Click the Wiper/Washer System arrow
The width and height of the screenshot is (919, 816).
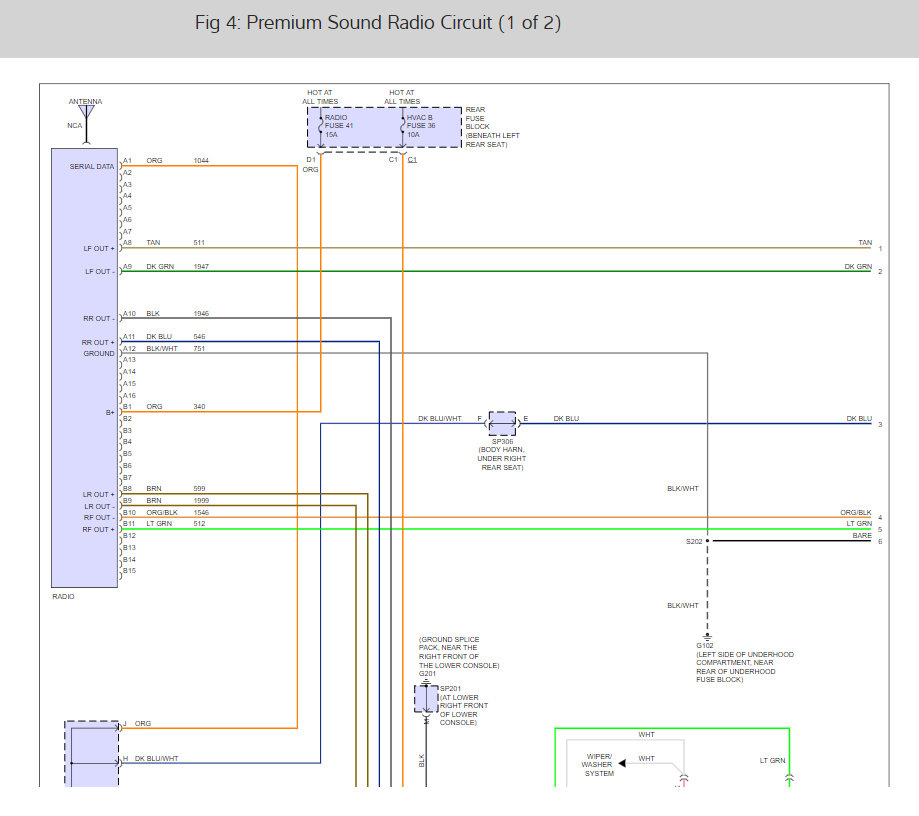tap(621, 763)
